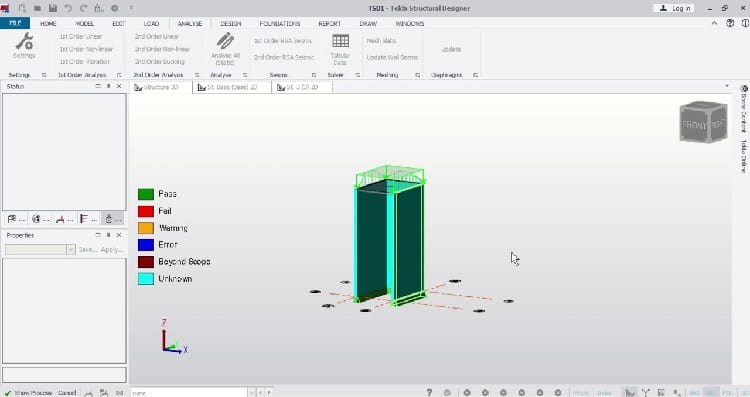Expand the Diaphragms group launcher
Viewport: 750px width, 397px height.
click(475, 75)
